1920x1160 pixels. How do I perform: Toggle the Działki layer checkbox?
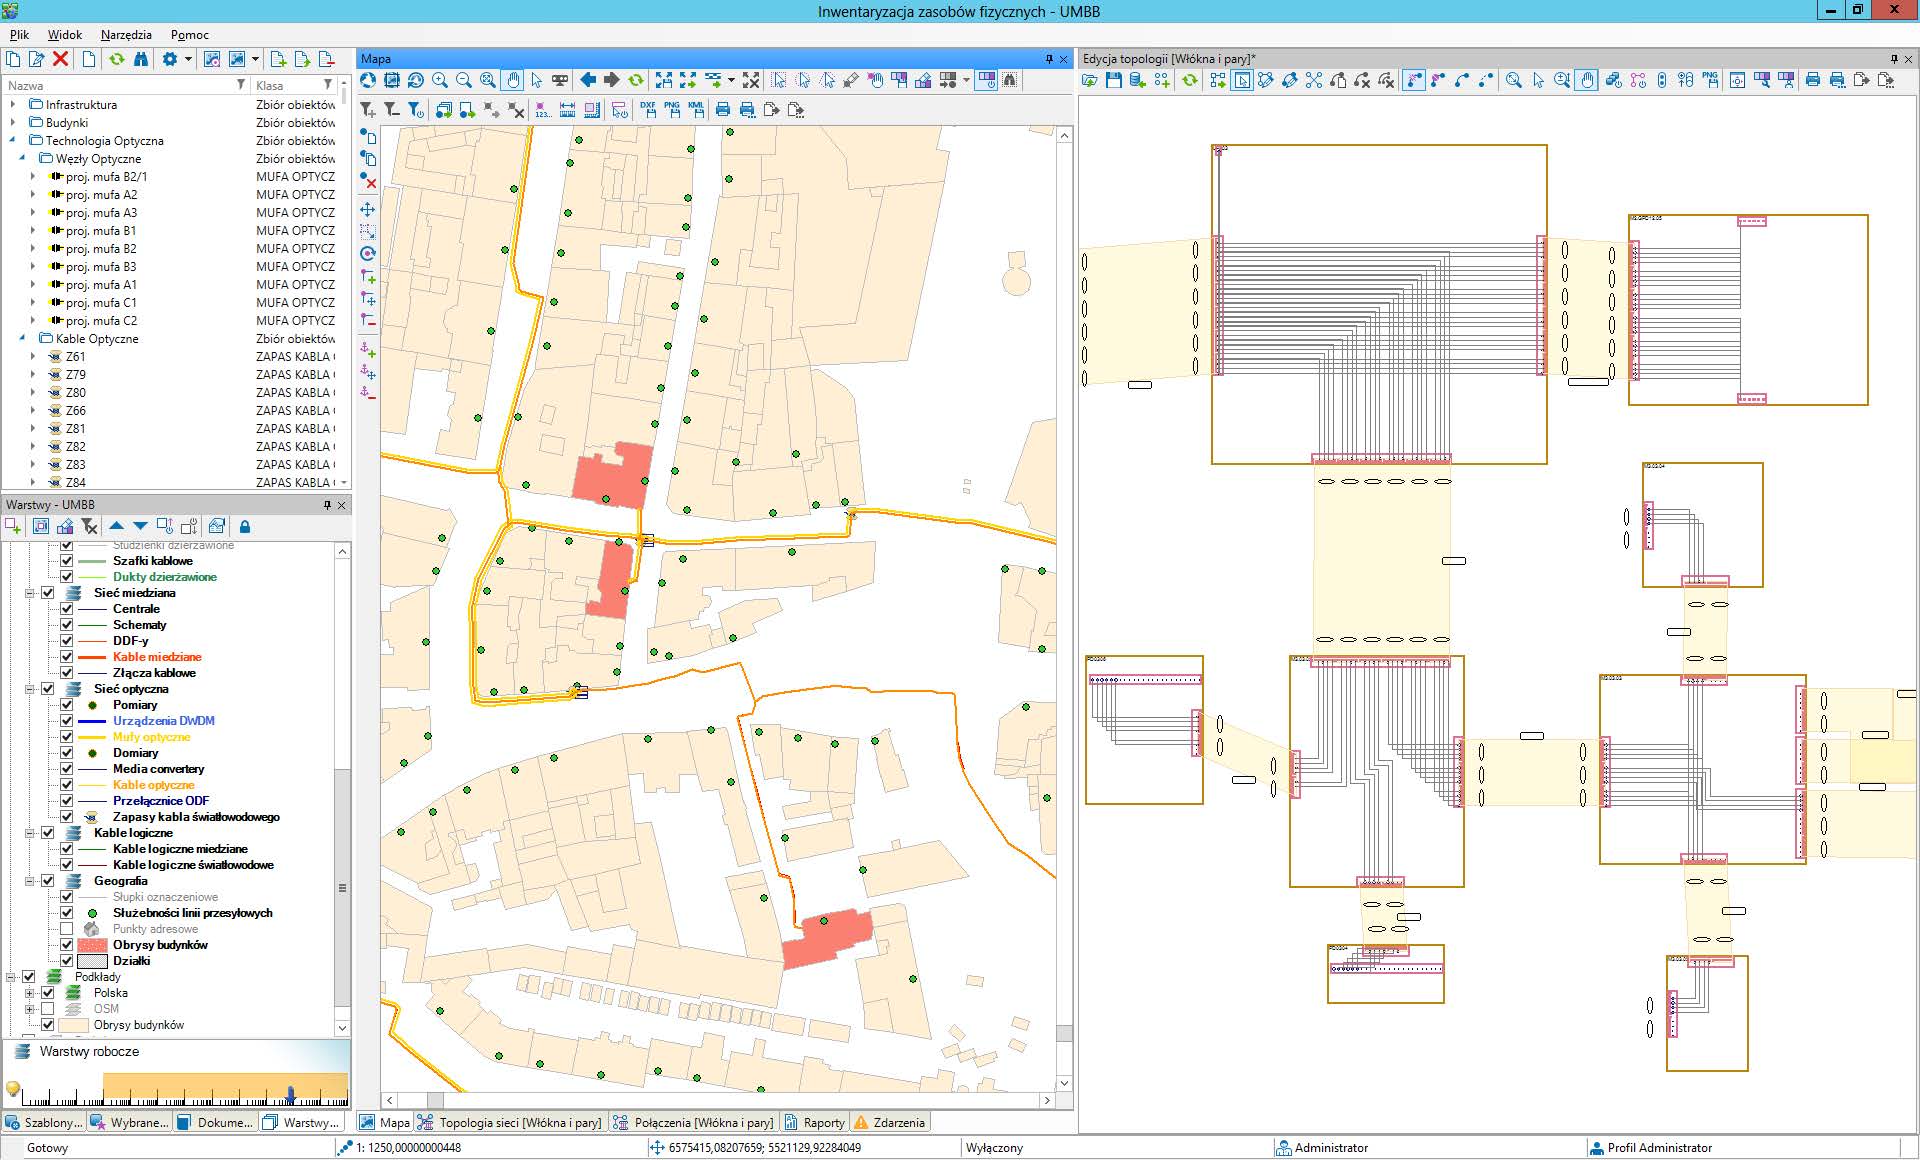[x=67, y=961]
